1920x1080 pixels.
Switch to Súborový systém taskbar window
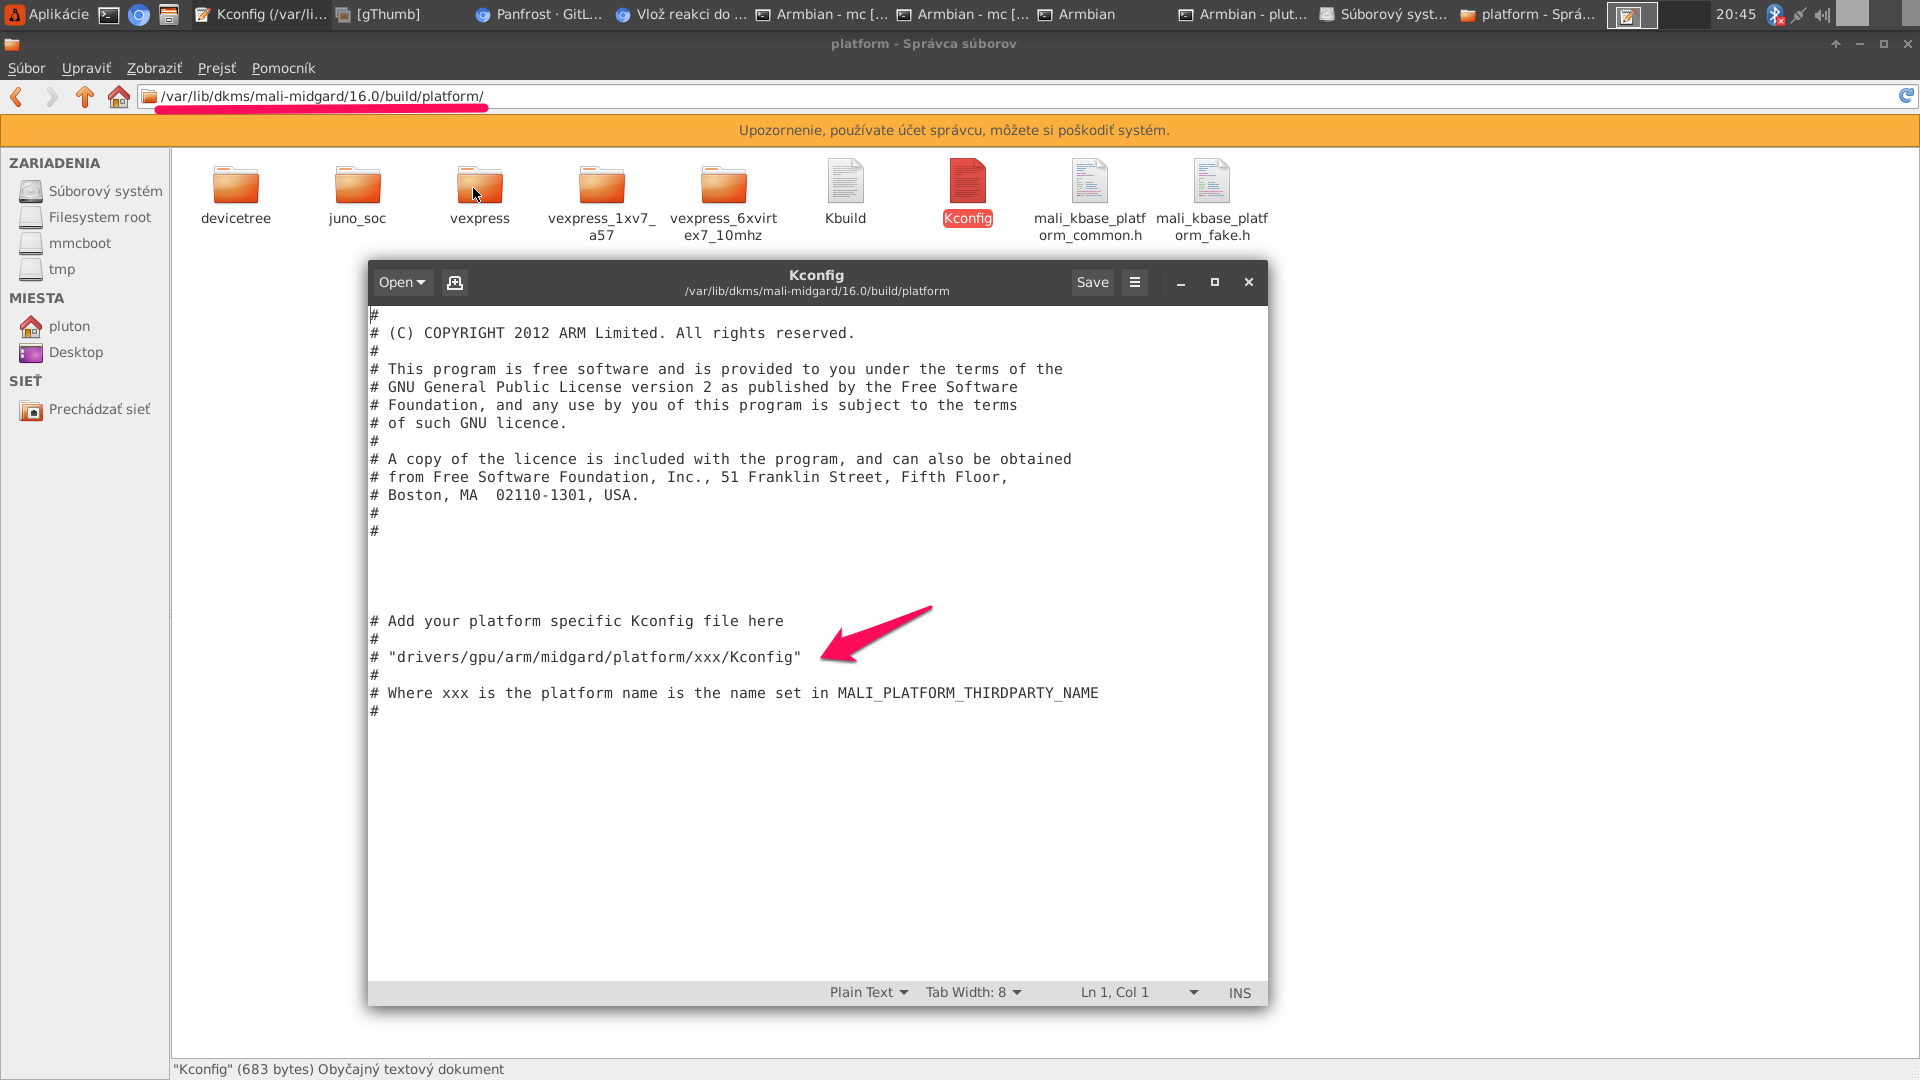(x=1383, y=14)
